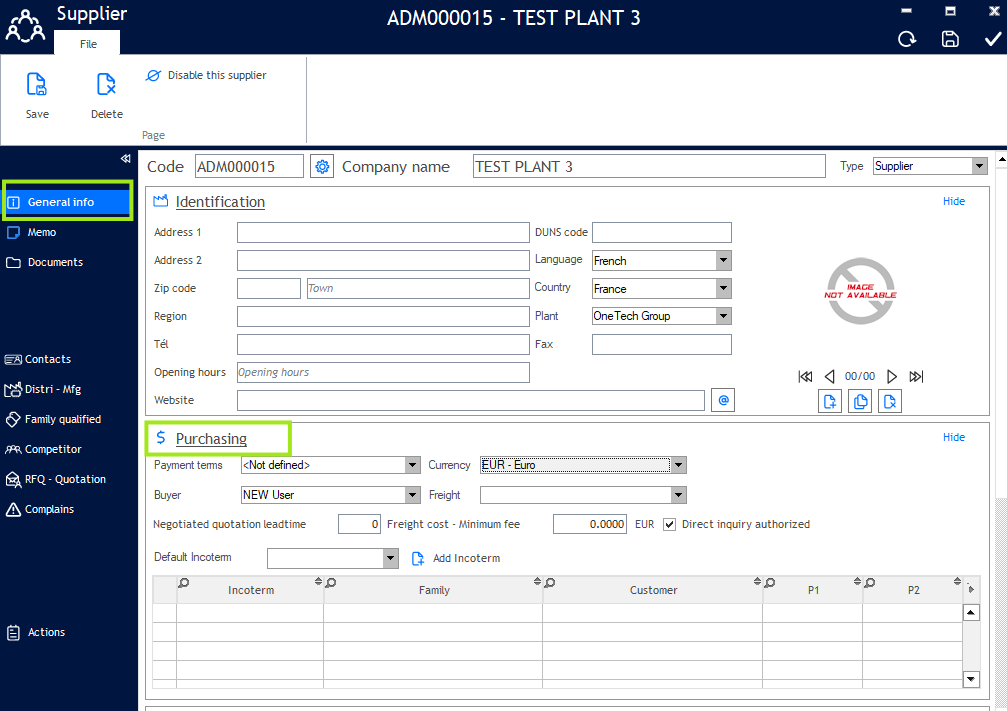Click the gear icon beside the Code field

point(322,166)
